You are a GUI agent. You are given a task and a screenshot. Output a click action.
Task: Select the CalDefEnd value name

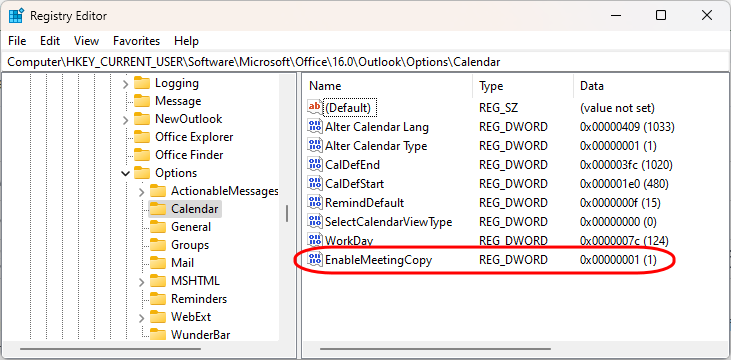[352, 165]
